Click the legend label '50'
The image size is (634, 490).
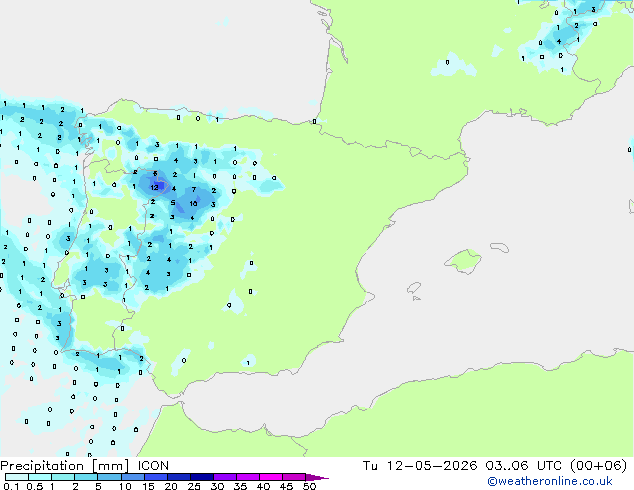(310, 486)
